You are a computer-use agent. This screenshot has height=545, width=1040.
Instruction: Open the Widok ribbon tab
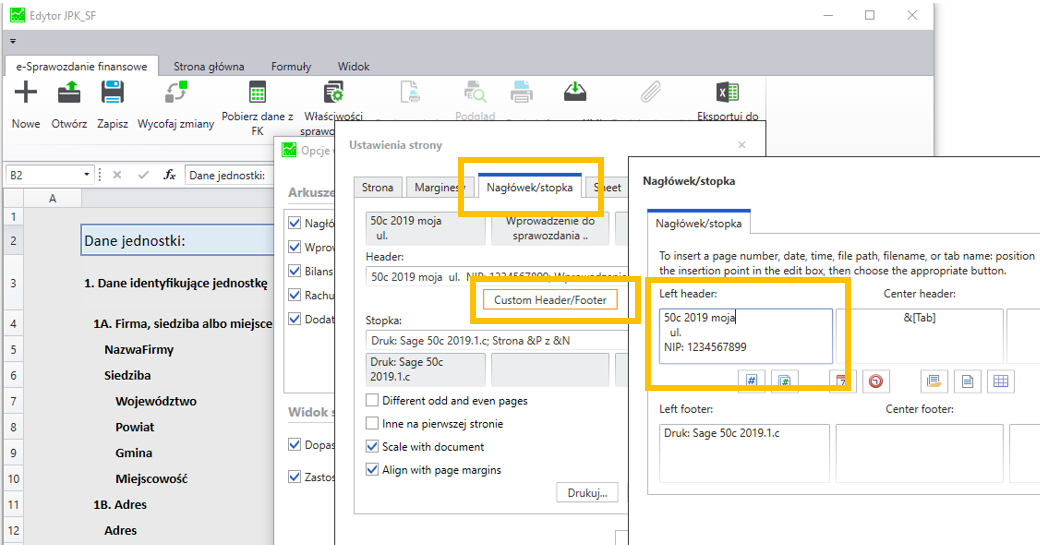[x=354, y=66]
